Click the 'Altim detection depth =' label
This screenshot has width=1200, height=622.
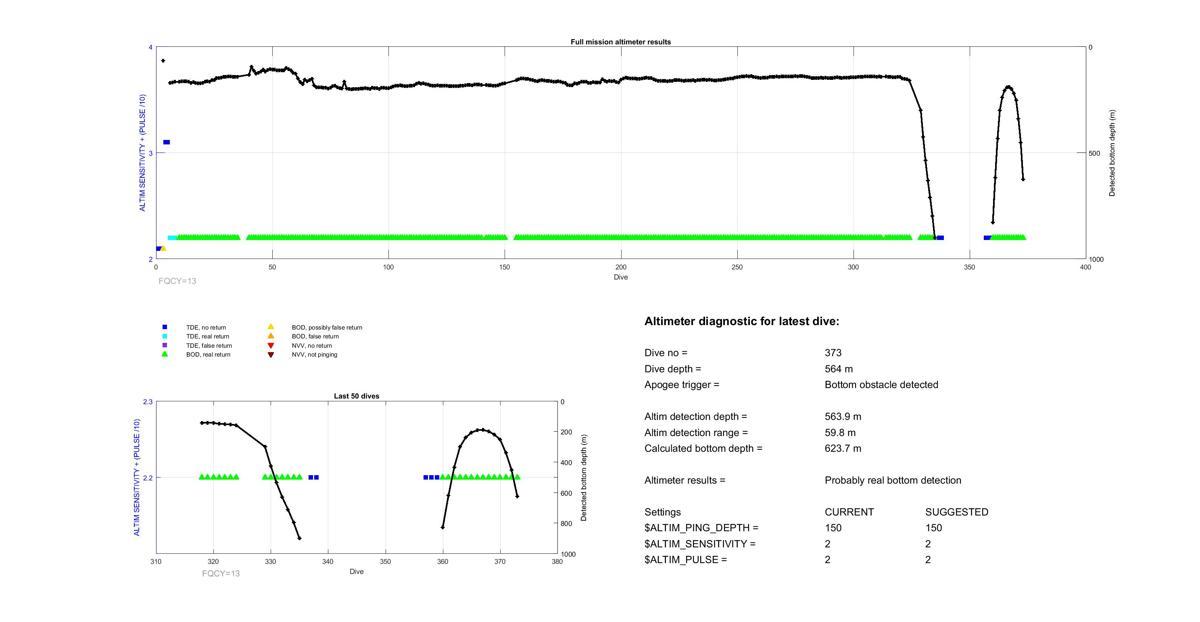point(695,417)
